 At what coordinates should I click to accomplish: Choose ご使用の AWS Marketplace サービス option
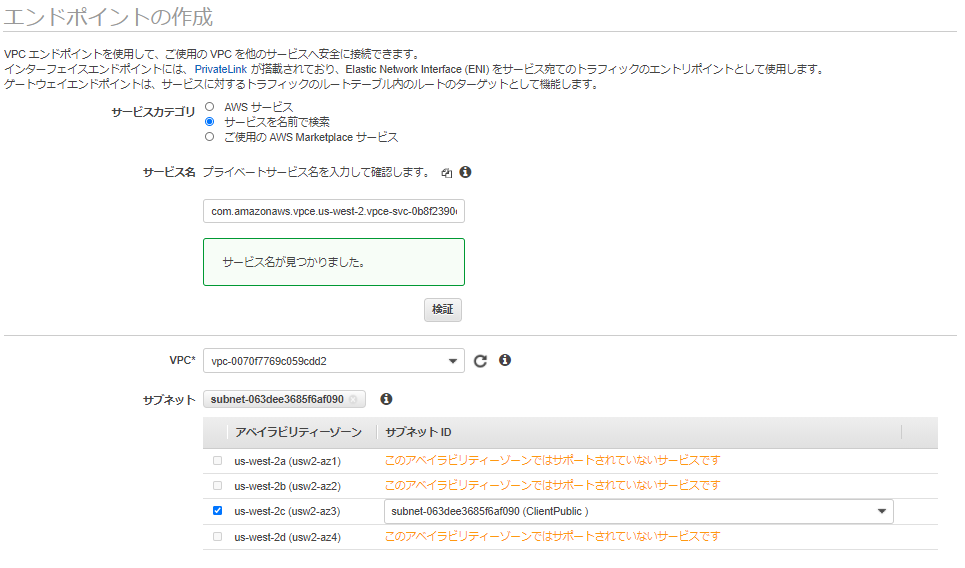pyautogui.click(x=210, y=137)
